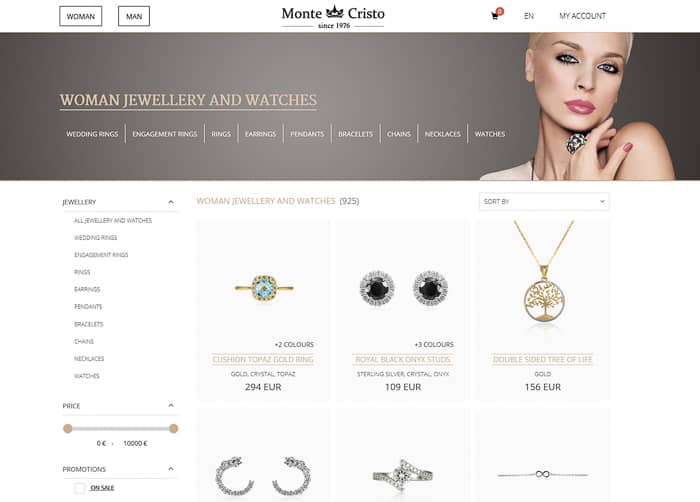Switch to the Man section
Image resolution: width=700 pixels, height=502 pixels.
click(x=134, y=17)
